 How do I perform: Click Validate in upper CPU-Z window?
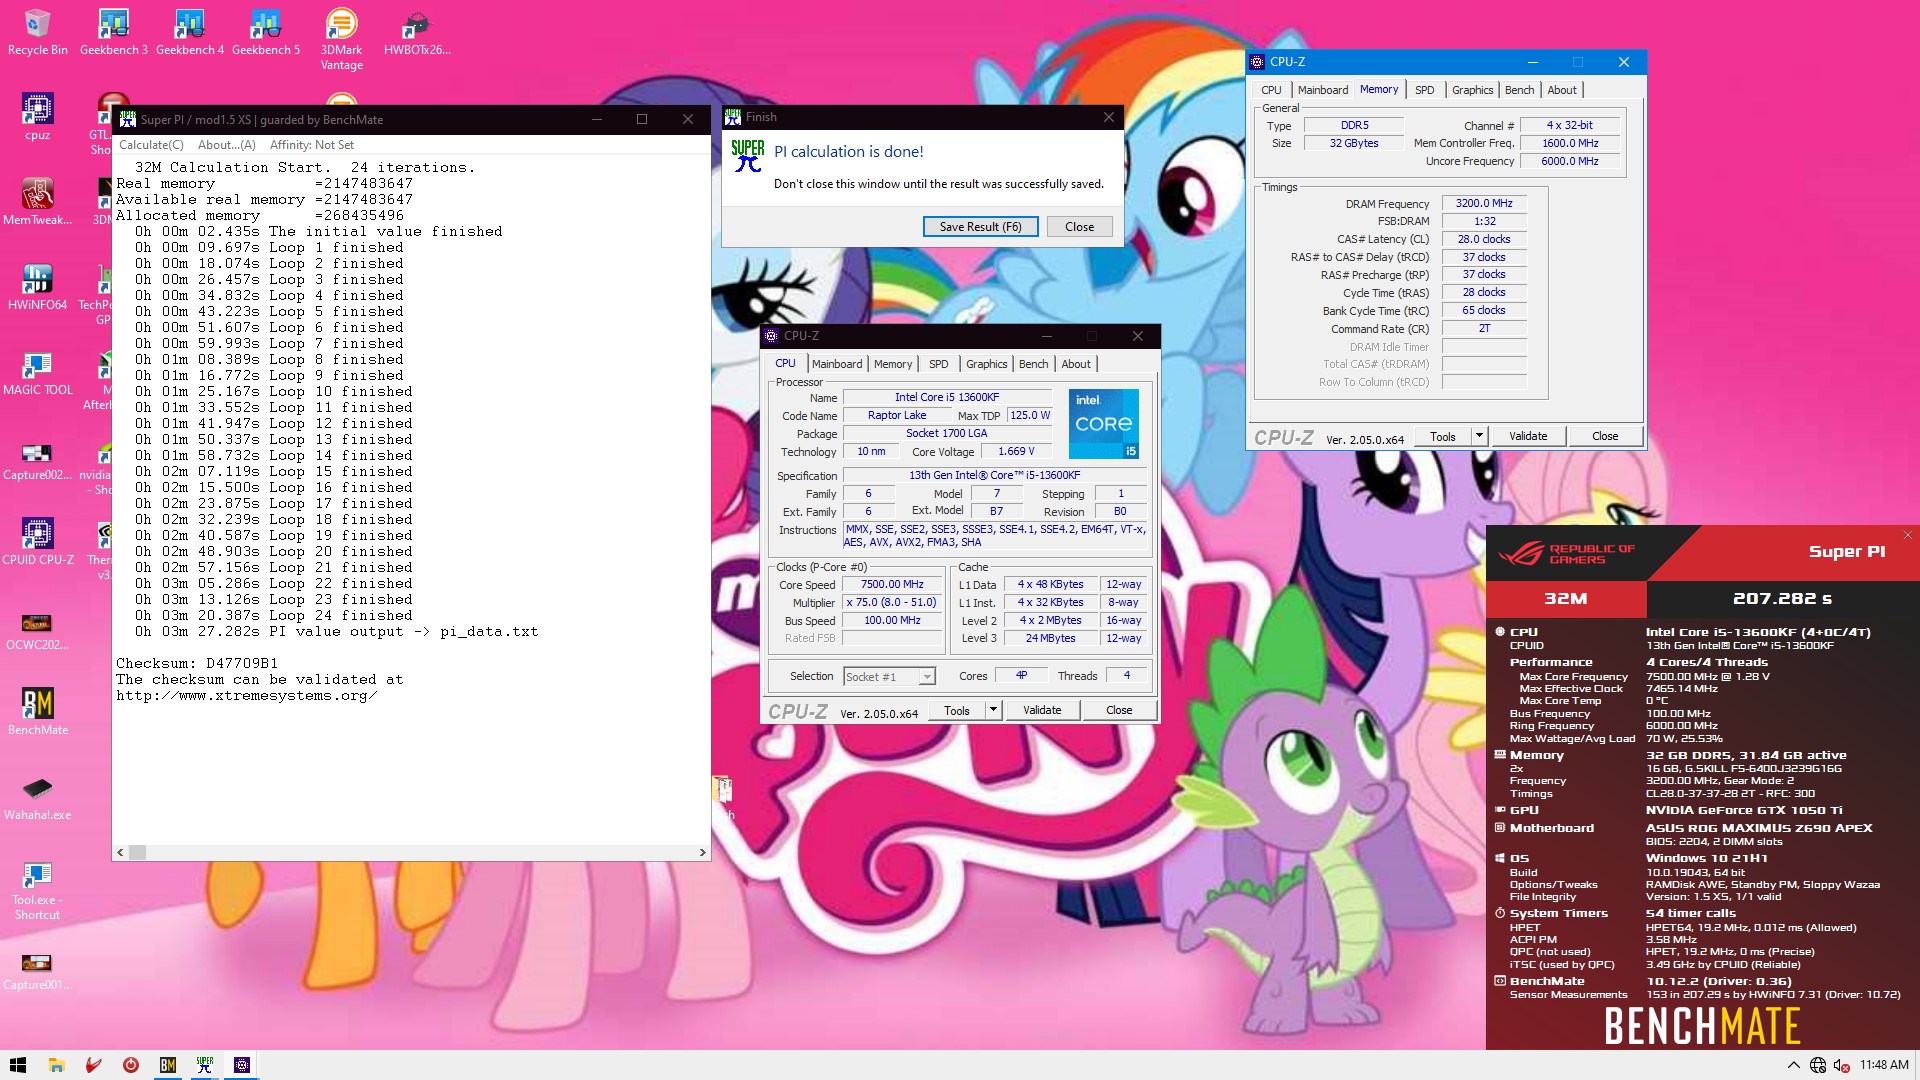[1528, 437]
